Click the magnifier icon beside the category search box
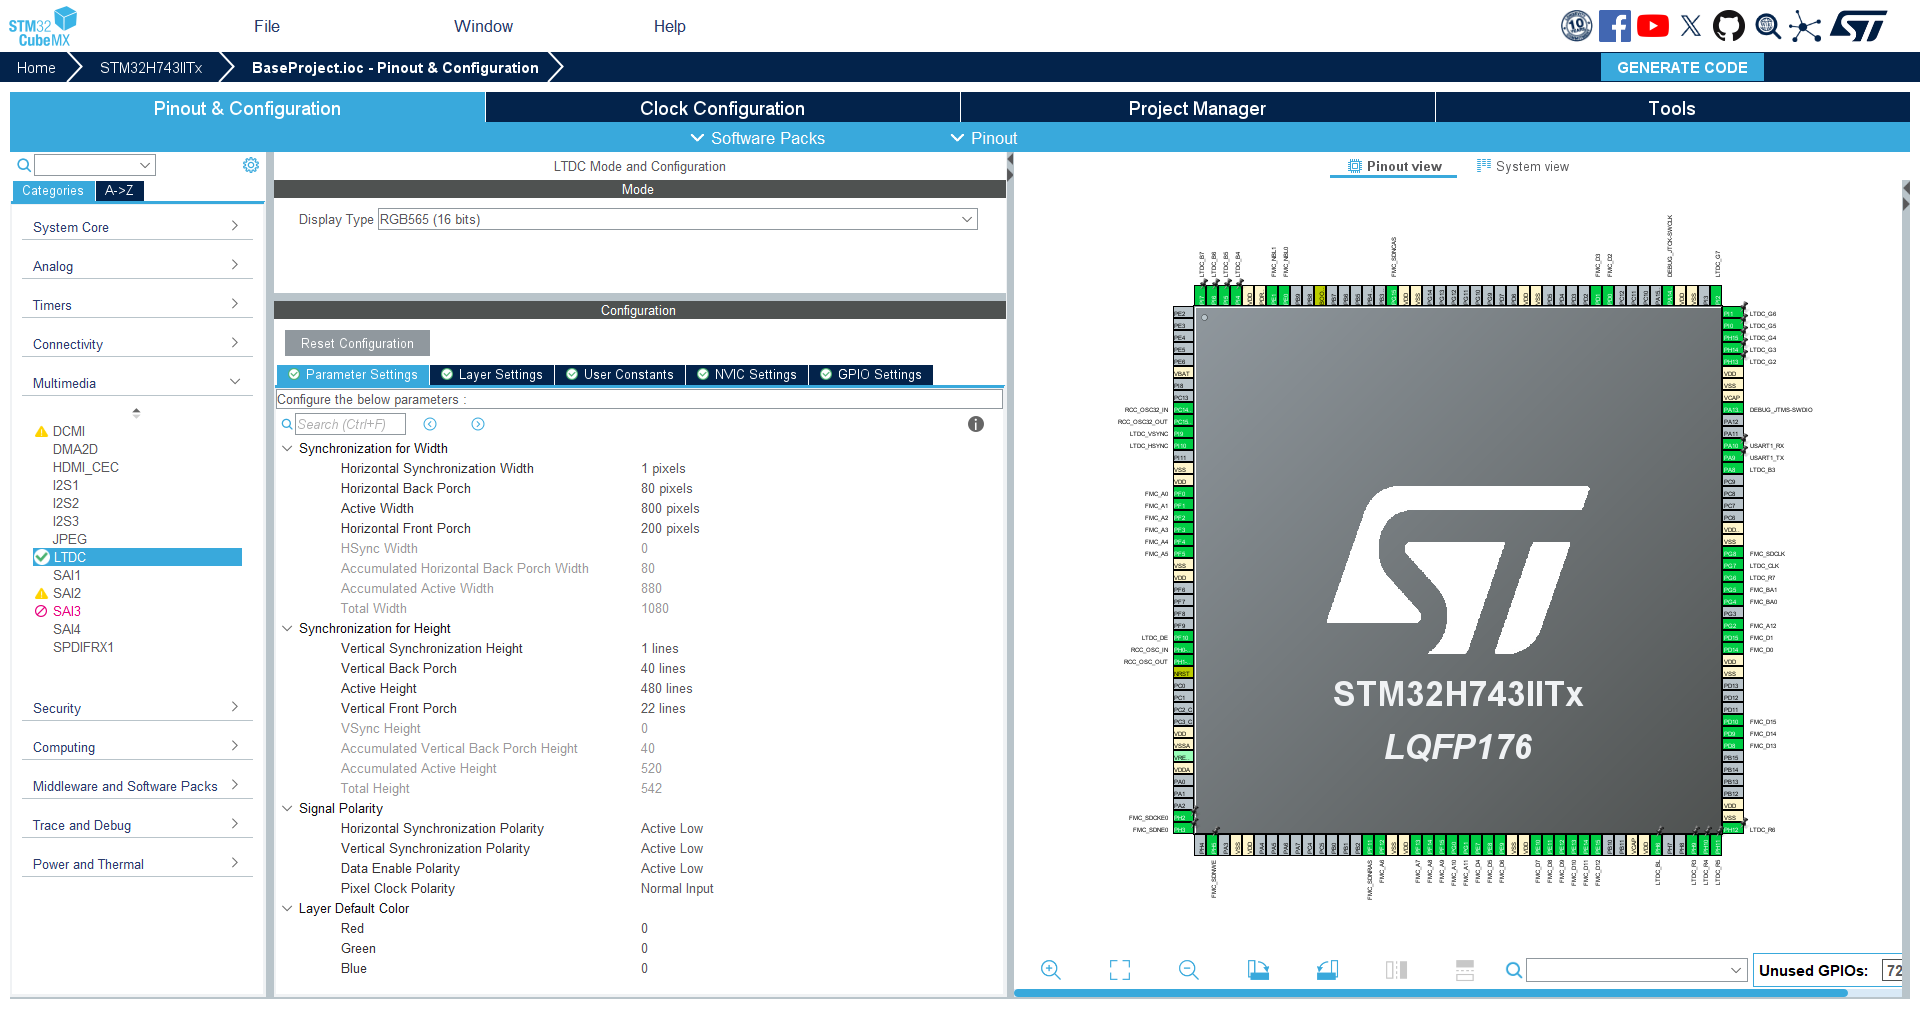The height and width of the screenshot is (1009, 1920). coord(24,165)
